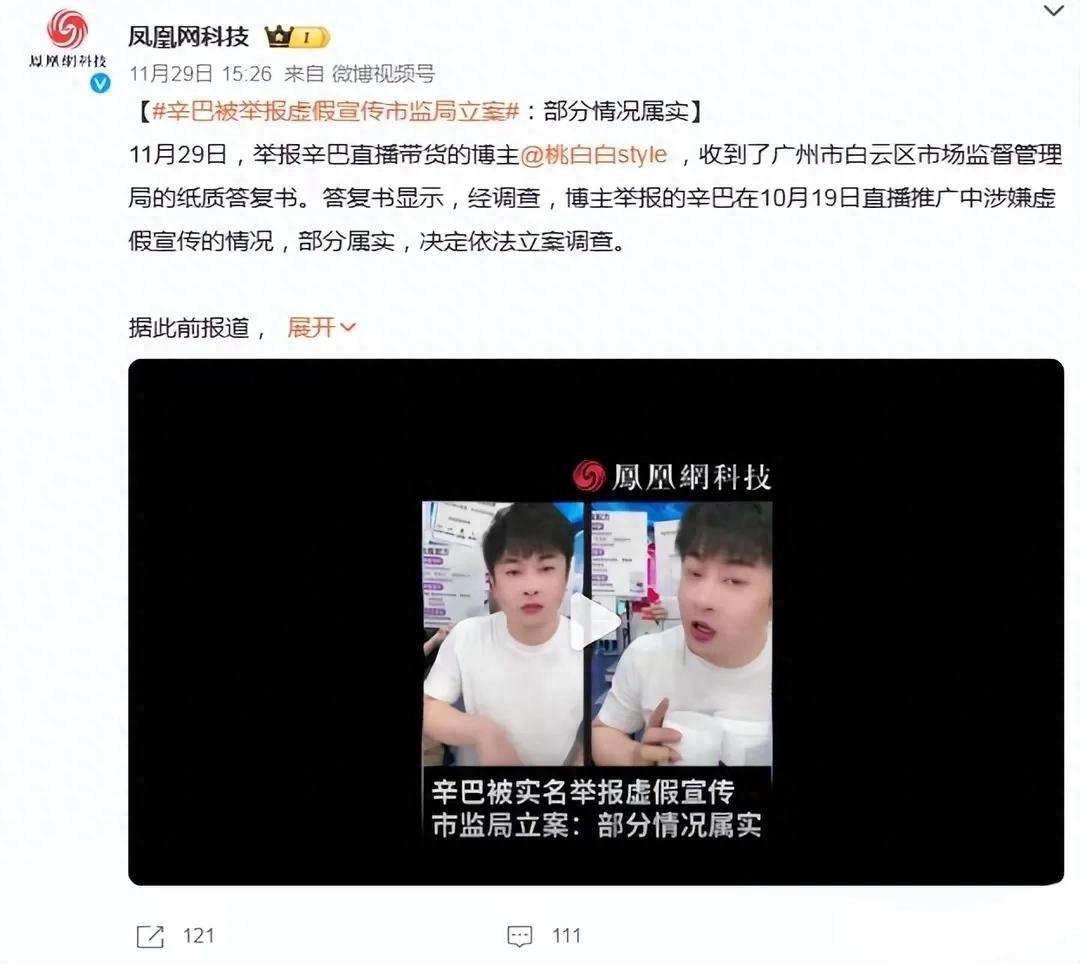
Task: Click the 凤凰网科技 account name
Action: click(x=188, y=36)
